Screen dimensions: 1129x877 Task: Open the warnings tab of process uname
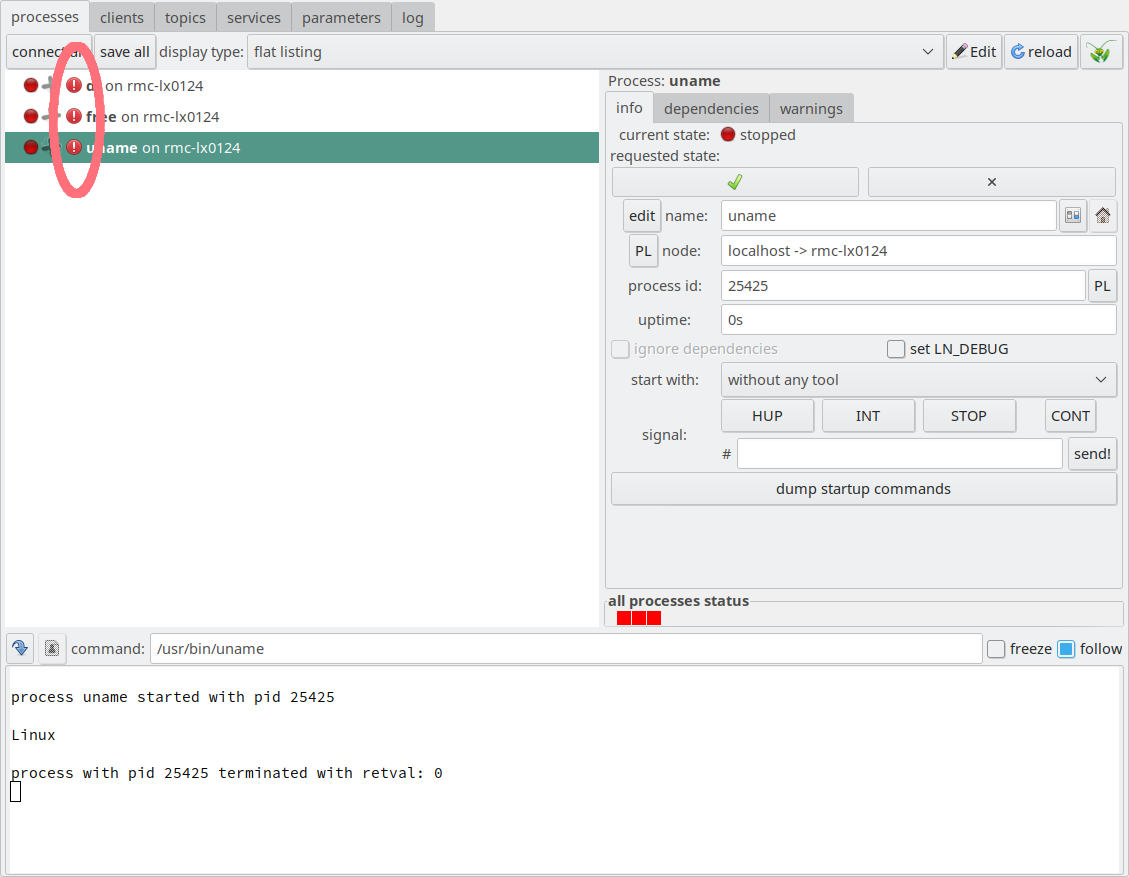[811, 109]
